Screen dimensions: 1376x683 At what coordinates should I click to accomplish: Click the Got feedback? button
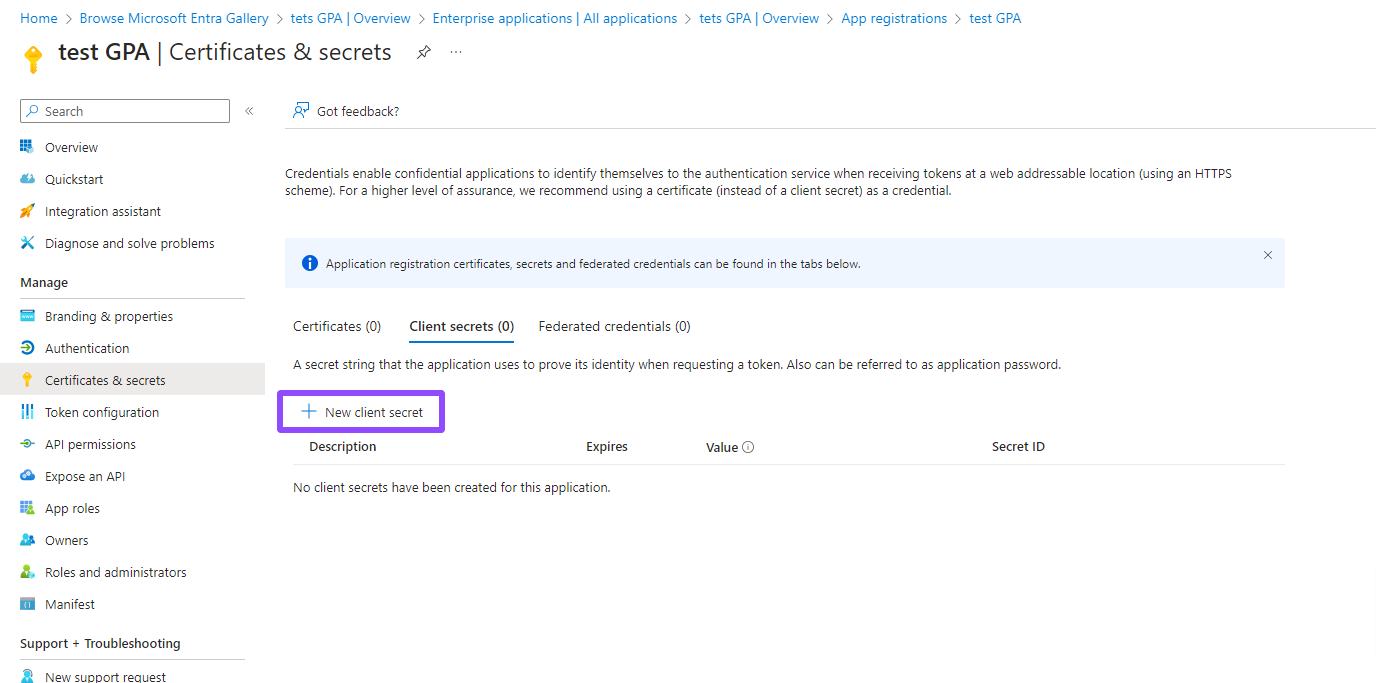346,111
